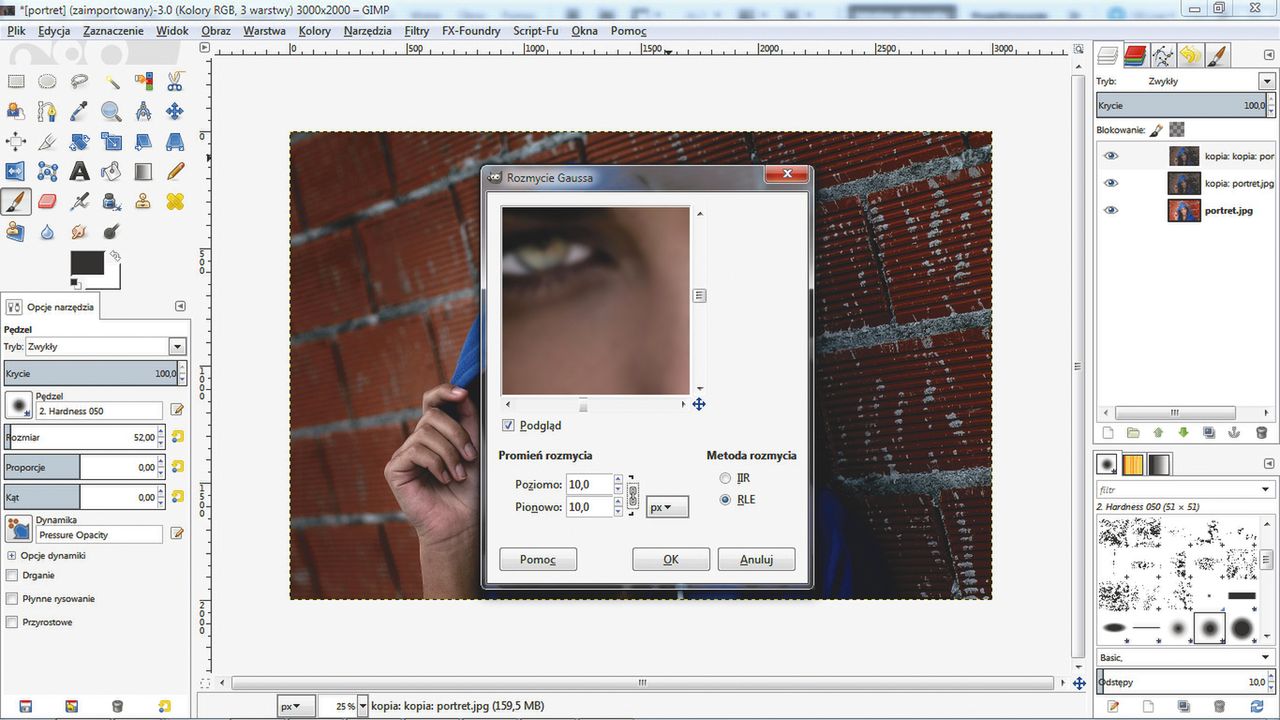Click the Pomoc button in blur dialog
This screenshot has height=720, width=1280.
coord(538,559)
